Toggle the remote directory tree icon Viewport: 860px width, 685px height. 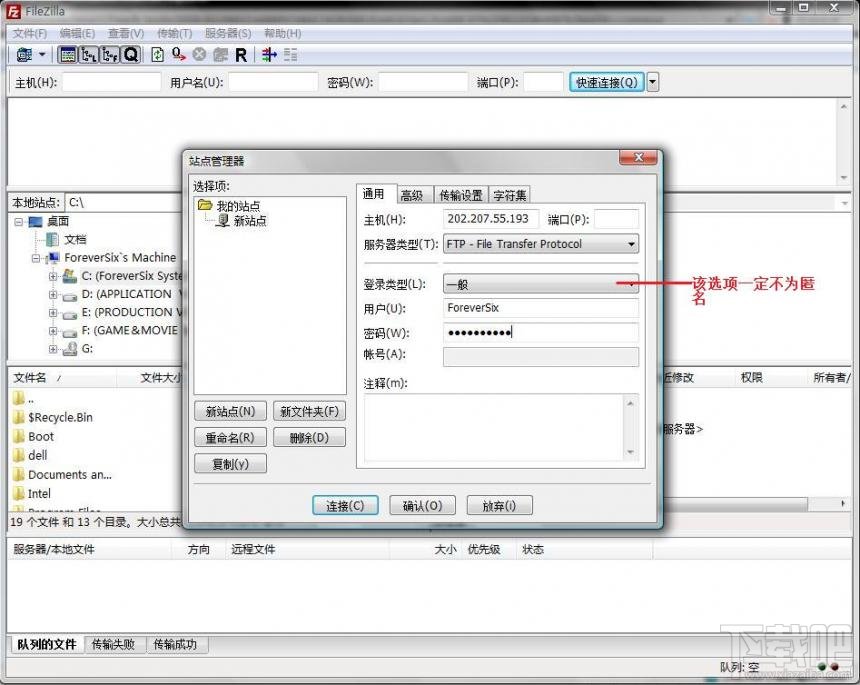coord(110,55)
